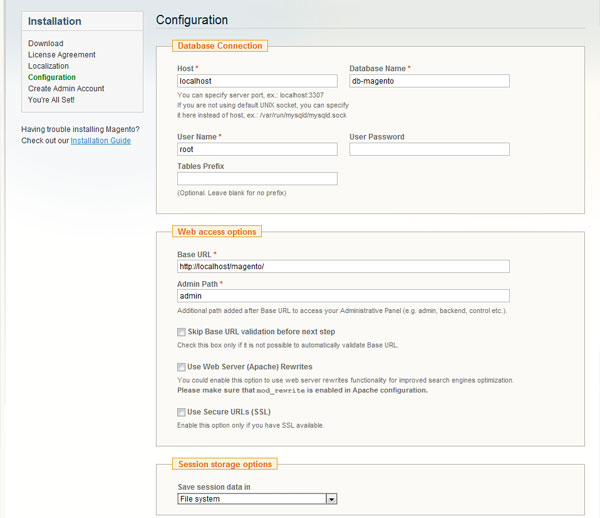
Task: Select License Agreement step in sidebar
Action: 62,55
